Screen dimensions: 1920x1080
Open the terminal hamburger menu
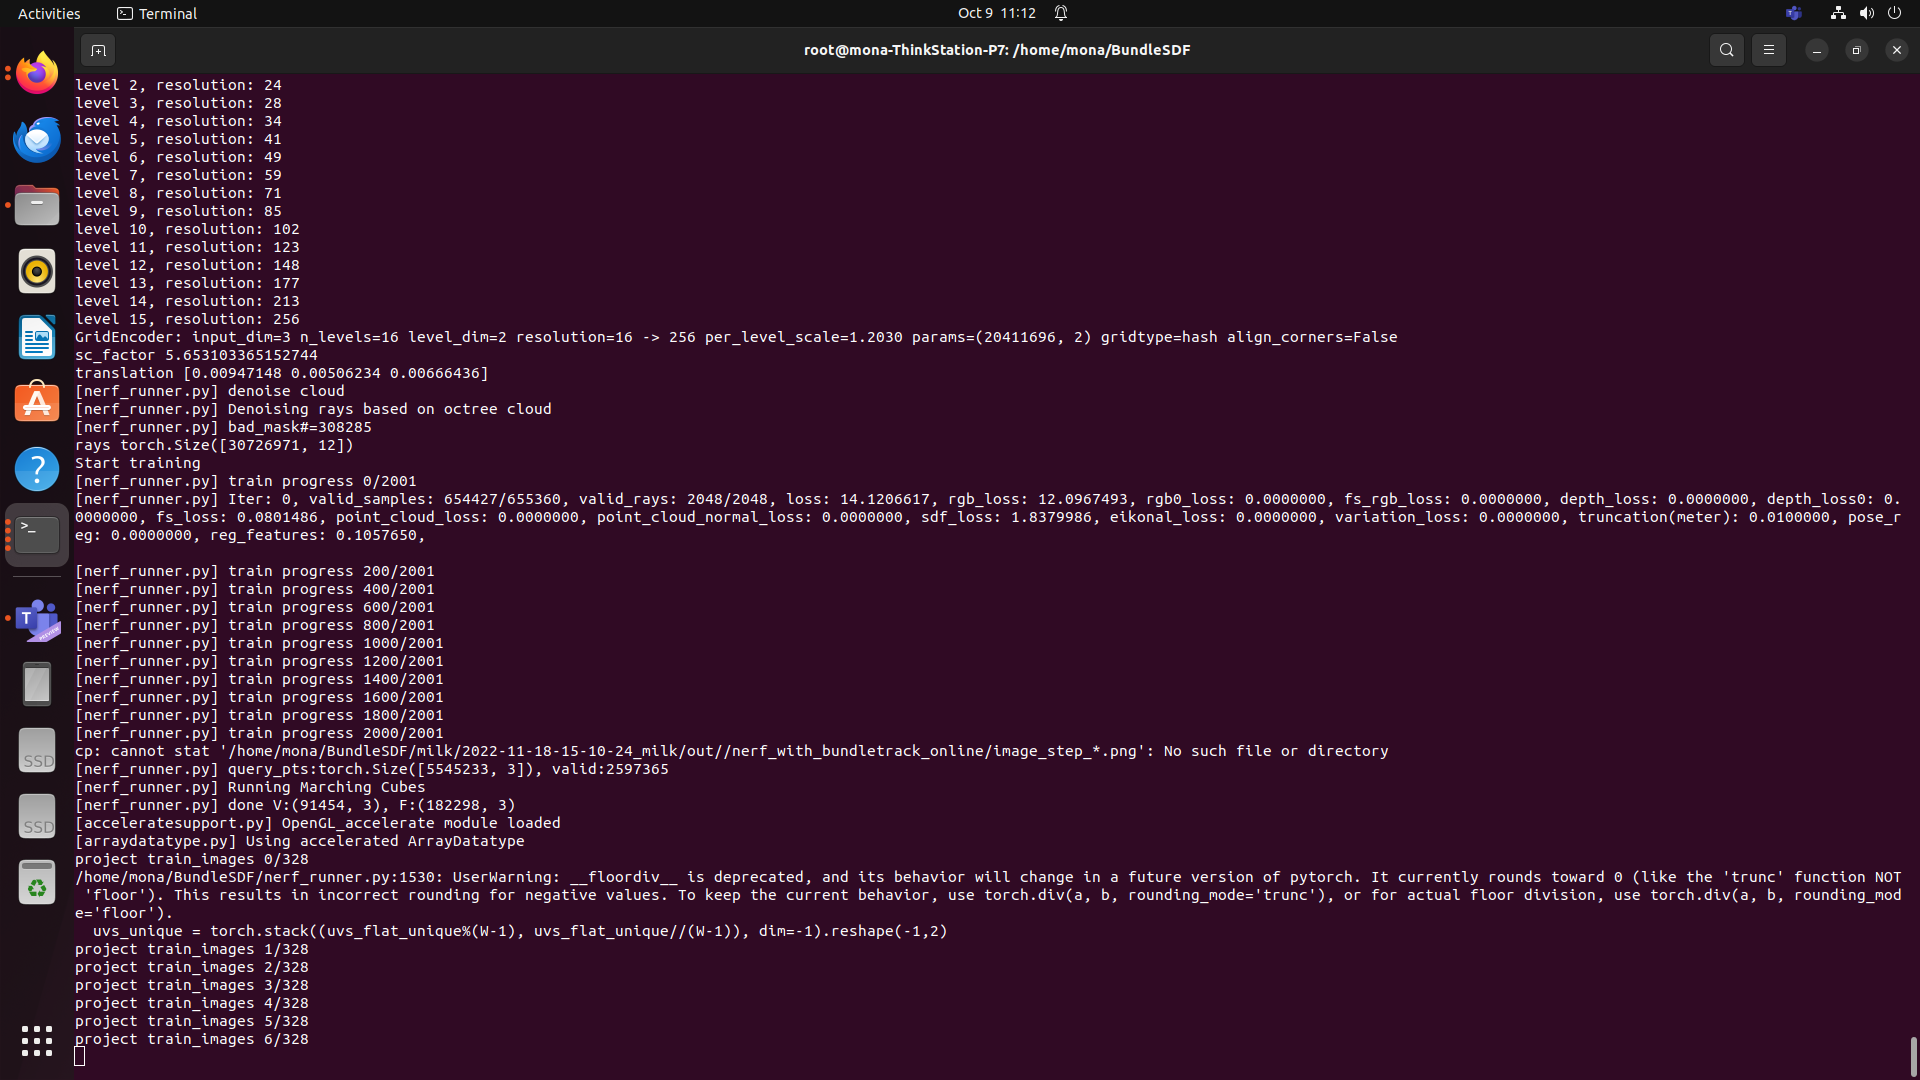point(1768,49)
